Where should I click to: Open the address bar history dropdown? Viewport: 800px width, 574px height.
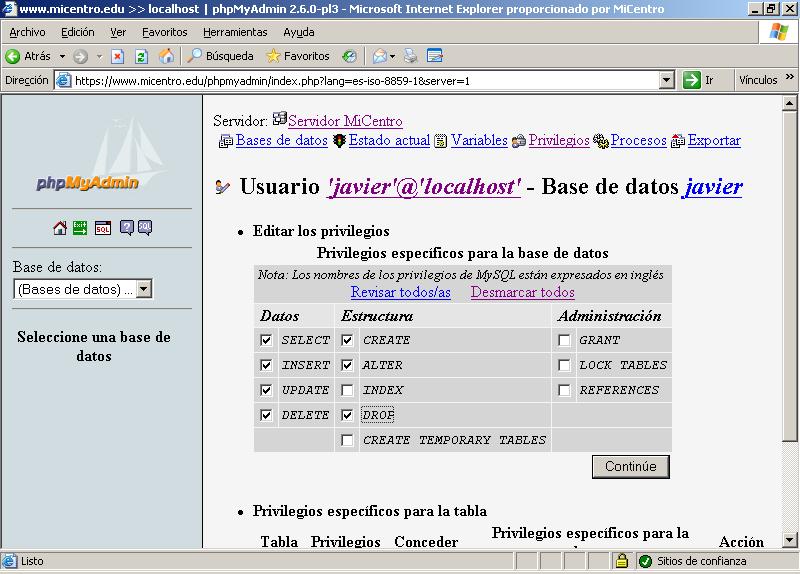point(666,80)
